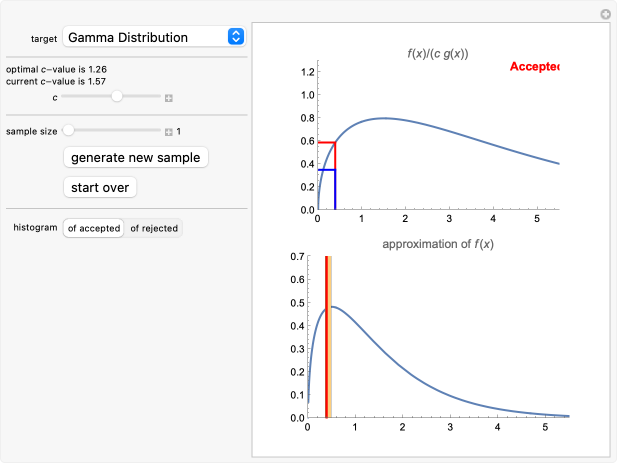Screen dimensions: 617x464
Task: Click the blue horizontal line in upper plot
Action: [x=326, y=170]
